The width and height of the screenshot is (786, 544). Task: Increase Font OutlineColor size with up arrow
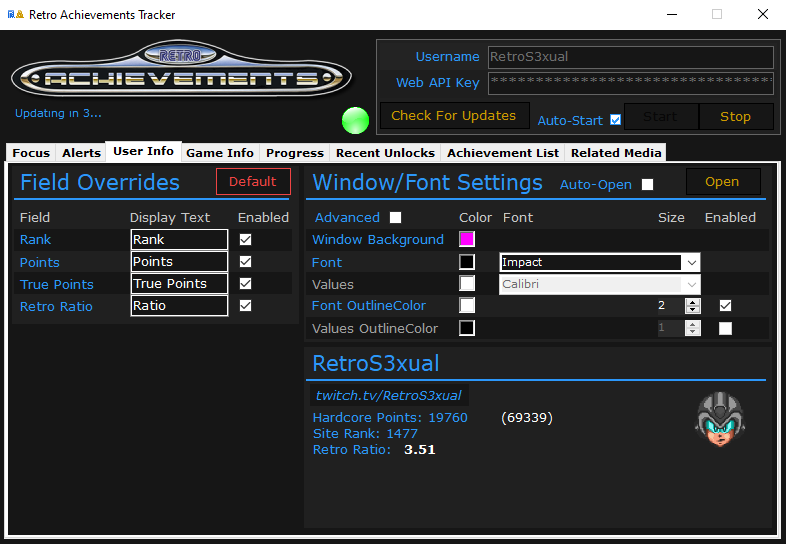pos(693,302)
